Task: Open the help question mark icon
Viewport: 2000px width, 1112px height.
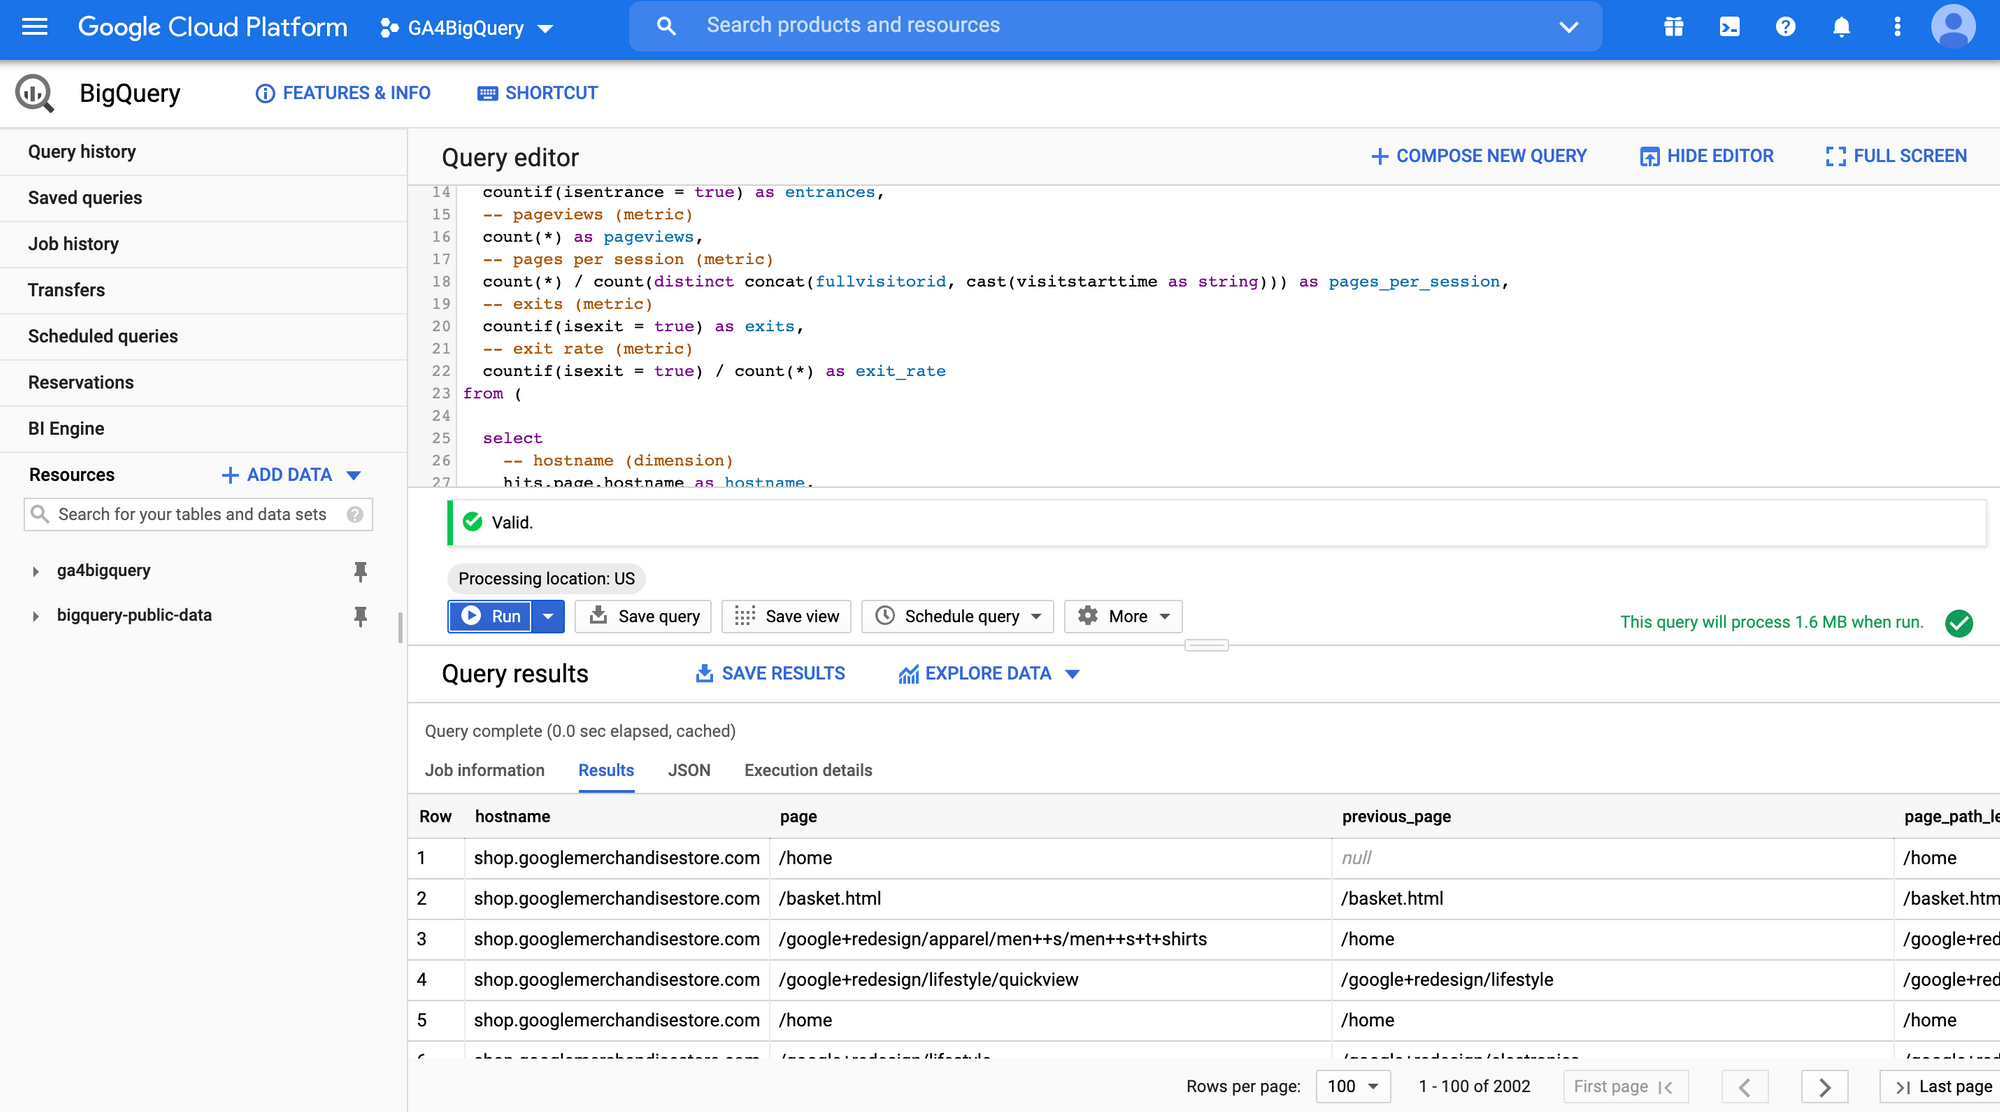Action: point(1786,27)
